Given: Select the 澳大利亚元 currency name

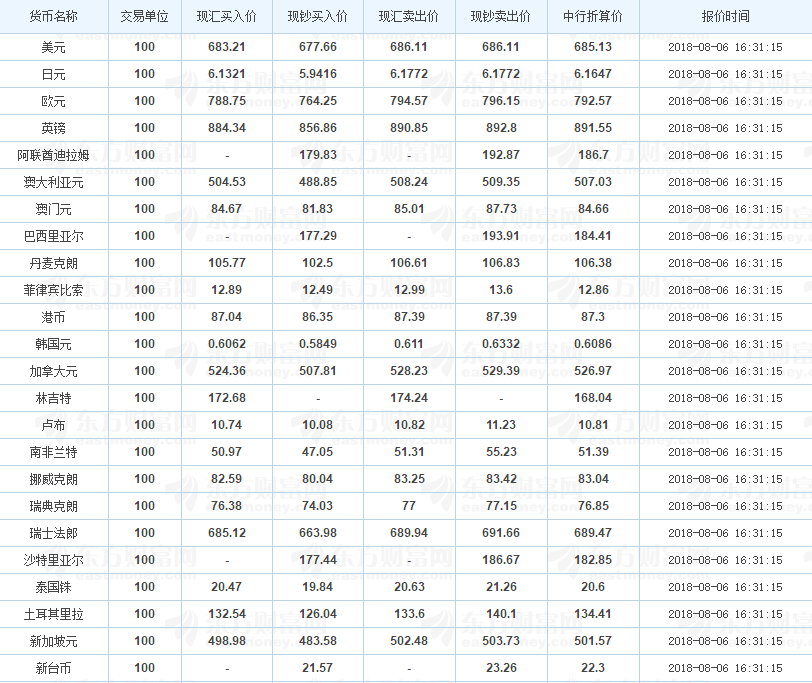Looking at the screenshot, I should (x=54, y=182).
